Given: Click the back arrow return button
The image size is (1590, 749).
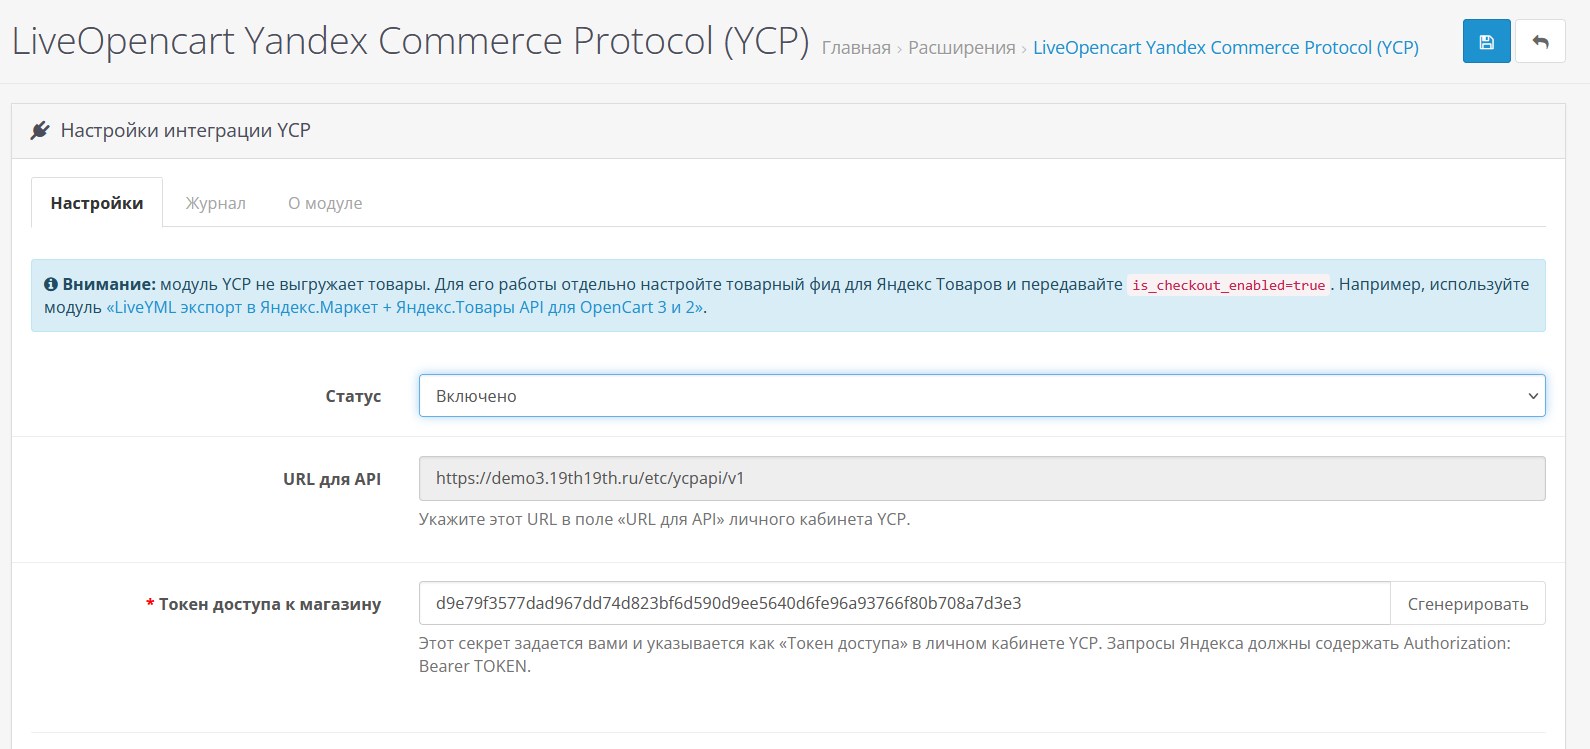Looking at the screenshot, I should tap(1540, 42).
